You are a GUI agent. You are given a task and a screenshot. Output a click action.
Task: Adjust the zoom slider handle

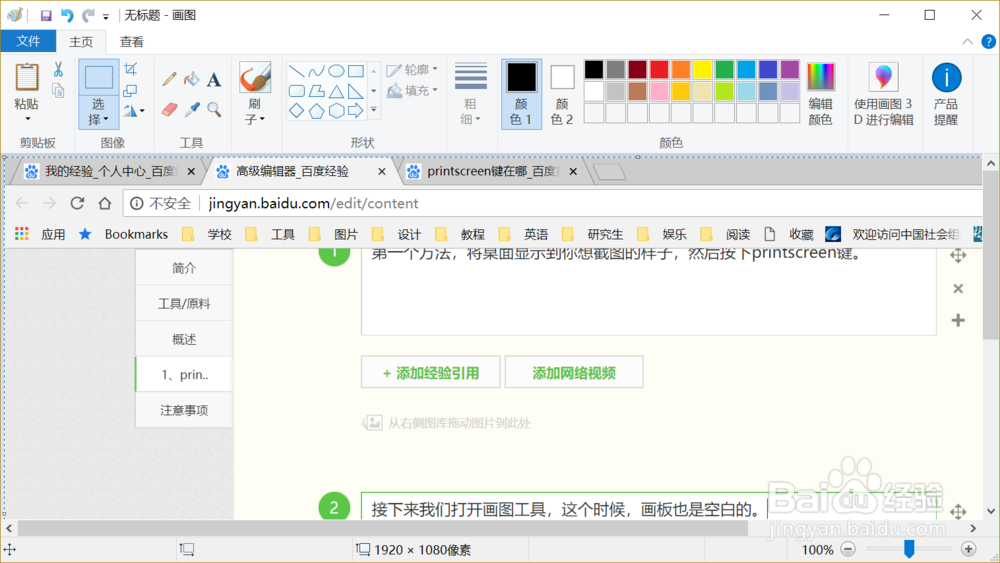909,548
